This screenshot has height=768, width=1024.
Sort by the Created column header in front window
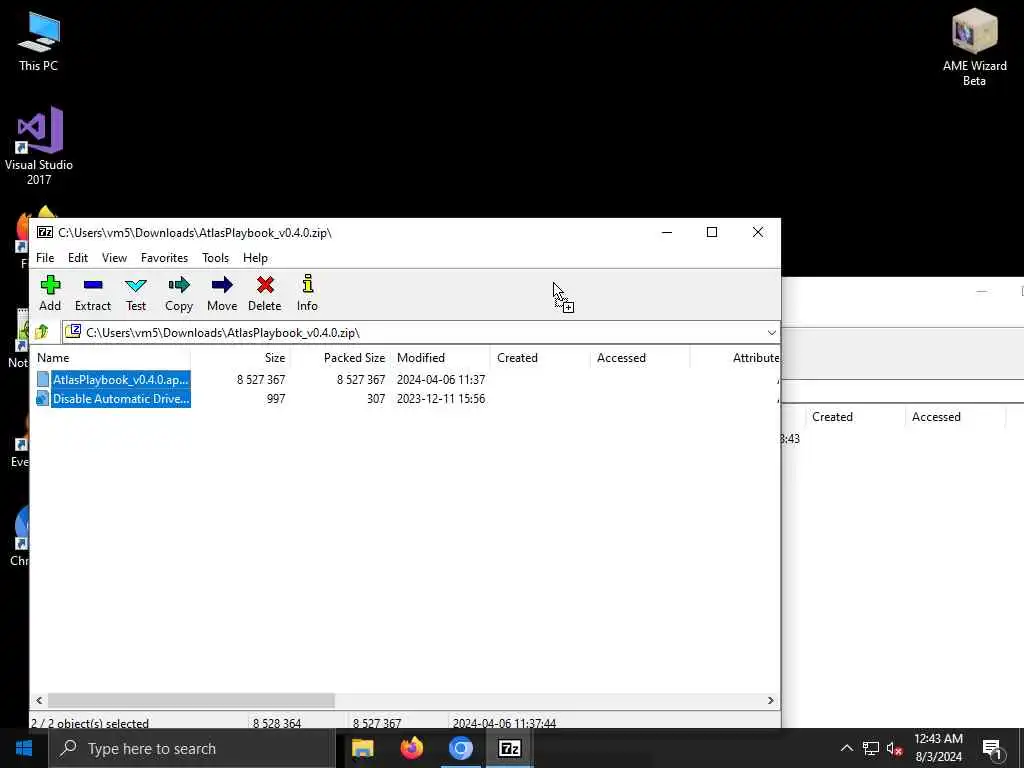540,358
